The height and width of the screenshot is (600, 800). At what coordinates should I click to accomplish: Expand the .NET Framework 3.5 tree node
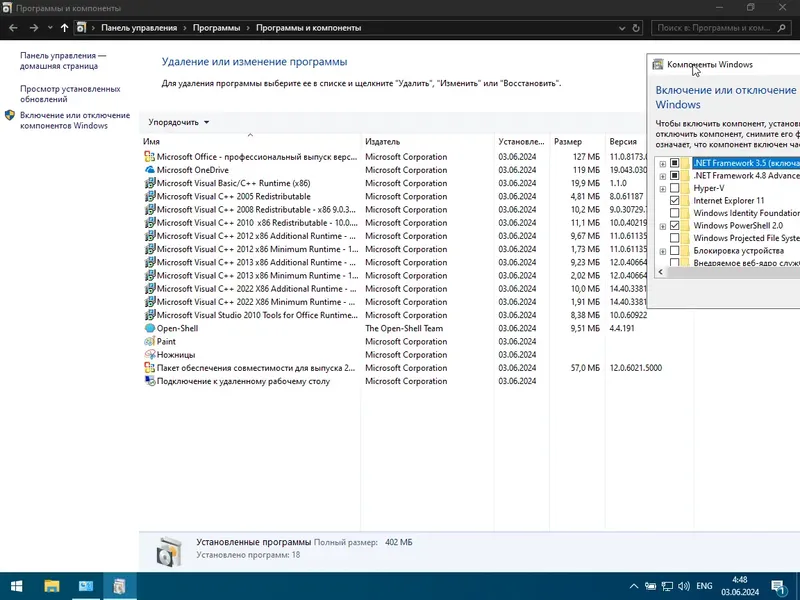pyautogui.click(x=662, y=162)
